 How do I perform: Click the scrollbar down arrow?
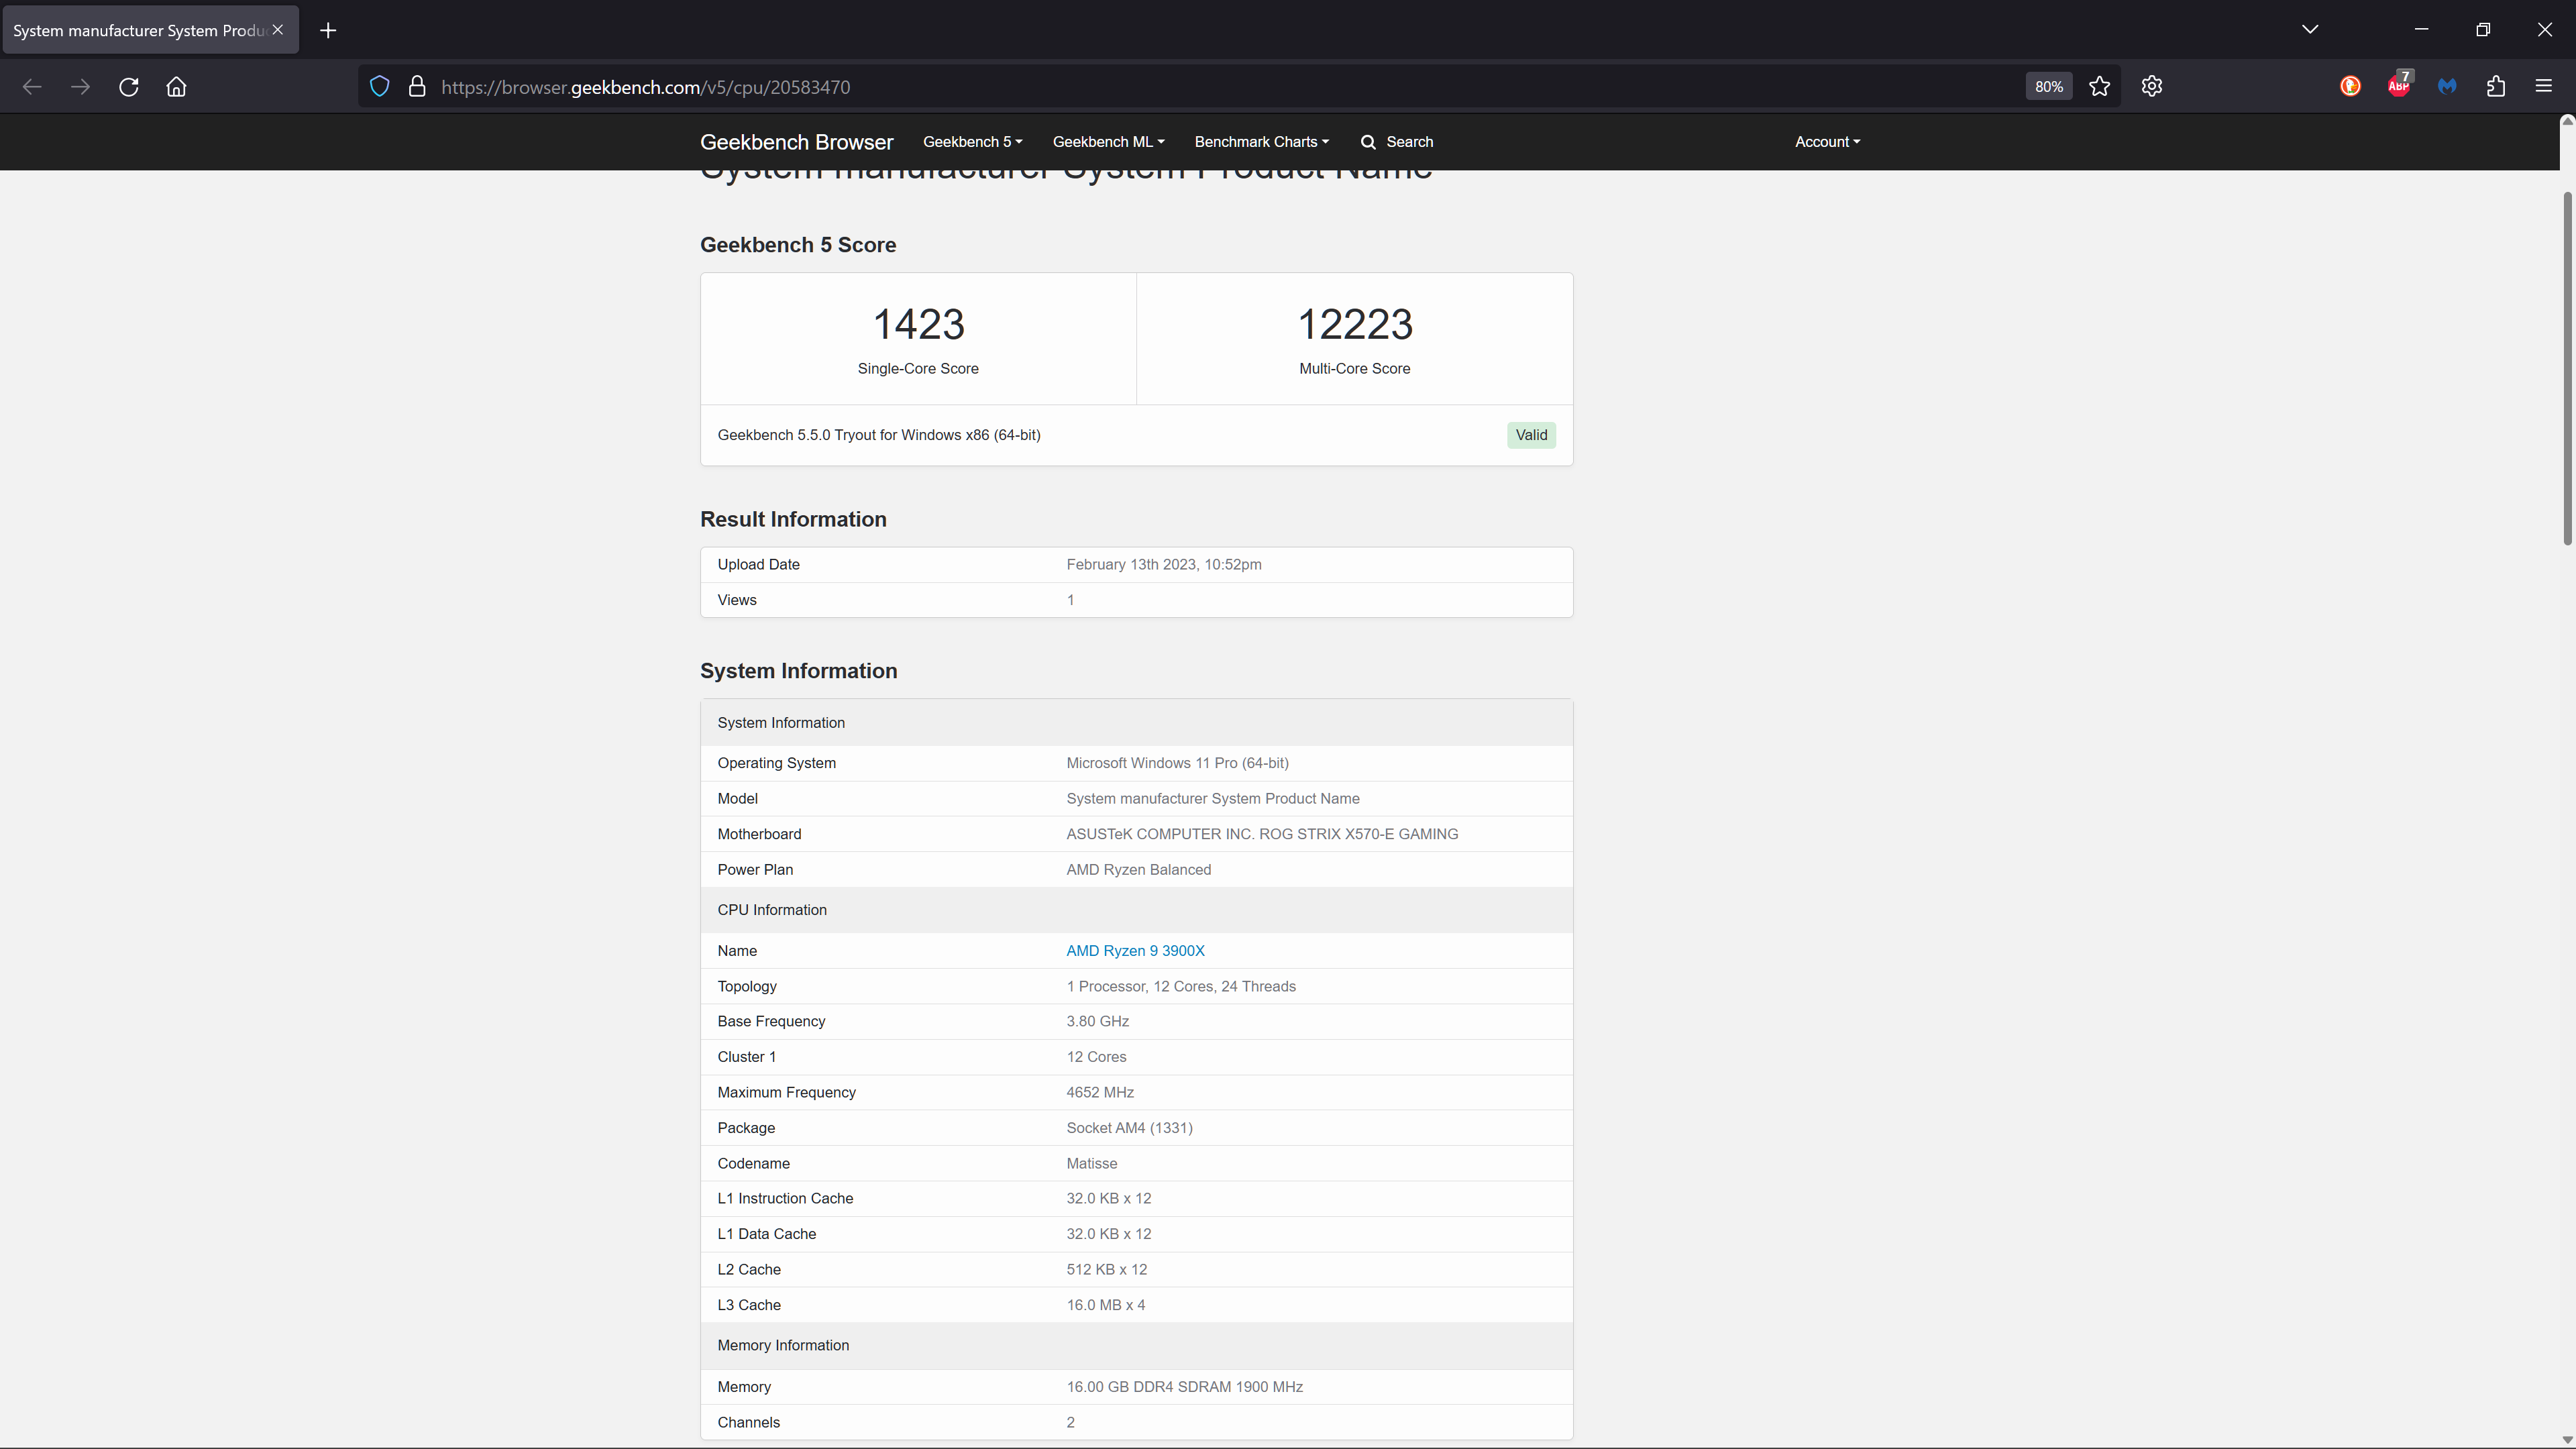pyautogui.click(x=2567, y=1440)
